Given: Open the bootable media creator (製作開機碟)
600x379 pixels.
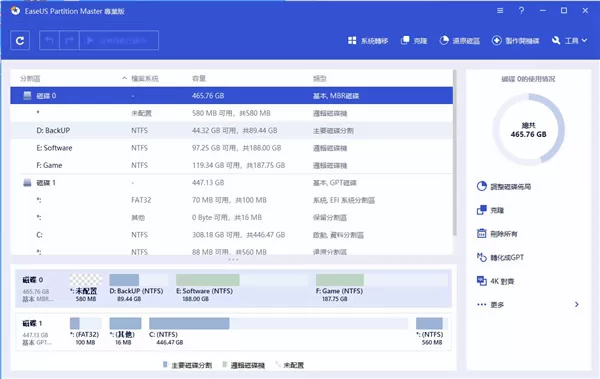Looking at the screenshot, I should pyautogui.click(x=515, y=41).
